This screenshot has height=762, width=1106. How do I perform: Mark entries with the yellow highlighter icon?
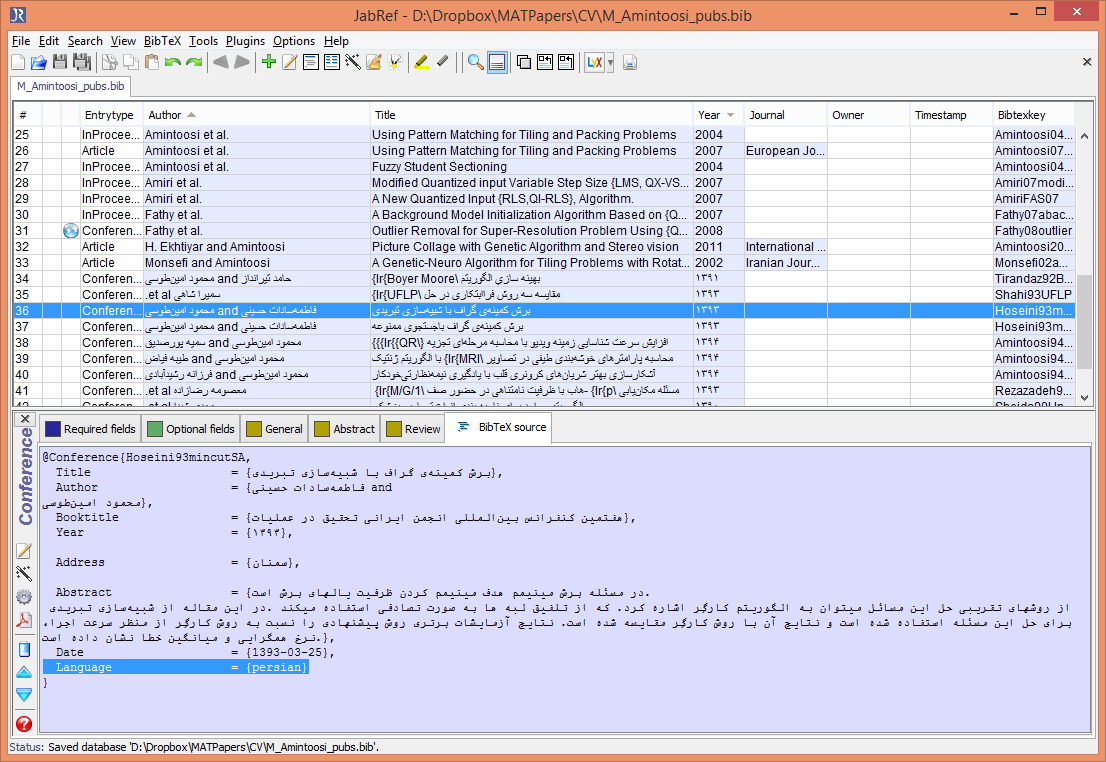click(x=421, y=63)
